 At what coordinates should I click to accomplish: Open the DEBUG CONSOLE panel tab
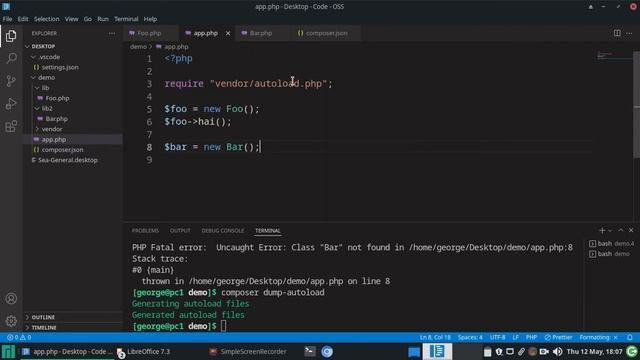coord(222,231)
